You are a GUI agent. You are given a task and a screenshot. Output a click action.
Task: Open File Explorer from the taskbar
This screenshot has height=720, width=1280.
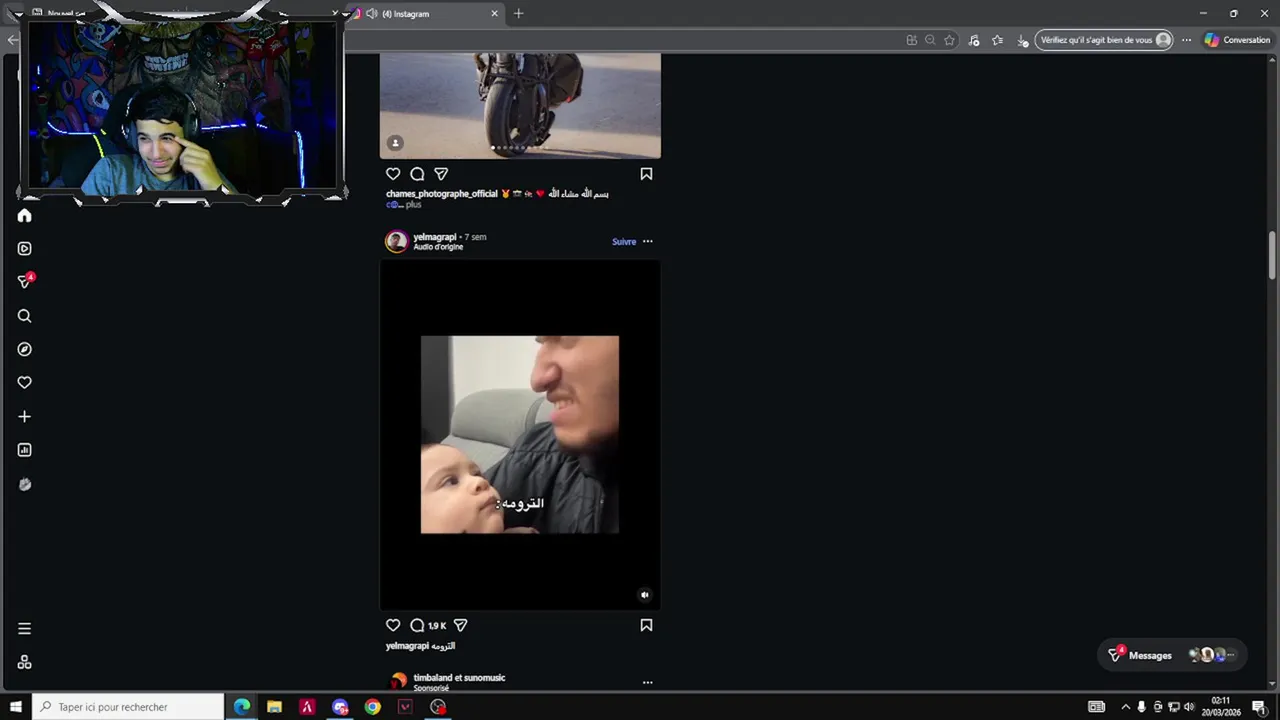(x=274, y=707)
